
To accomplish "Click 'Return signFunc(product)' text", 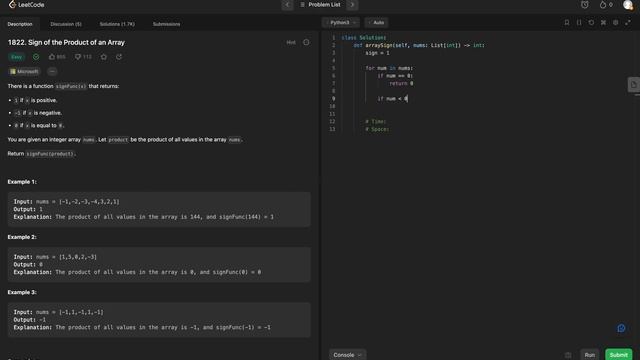I will click(x=42, y=154).
